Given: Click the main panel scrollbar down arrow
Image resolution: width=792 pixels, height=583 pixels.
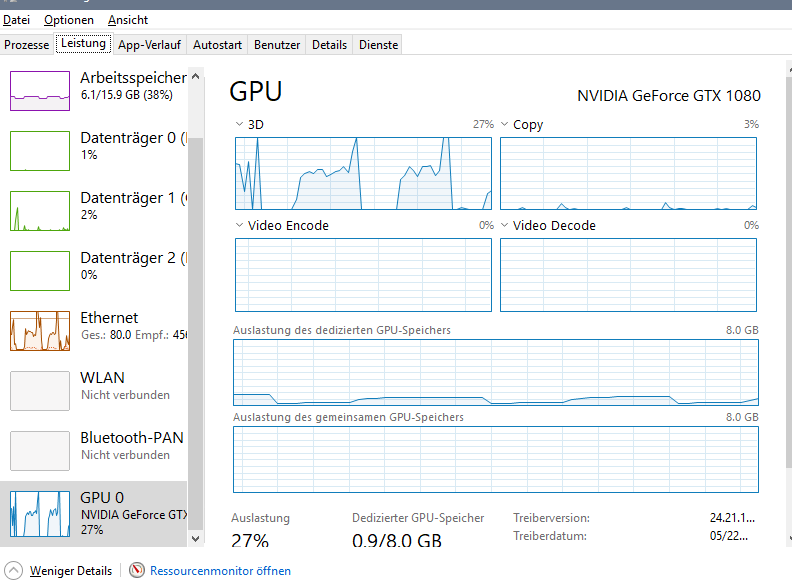Looking at the screenshot, I should pos(789,539).
